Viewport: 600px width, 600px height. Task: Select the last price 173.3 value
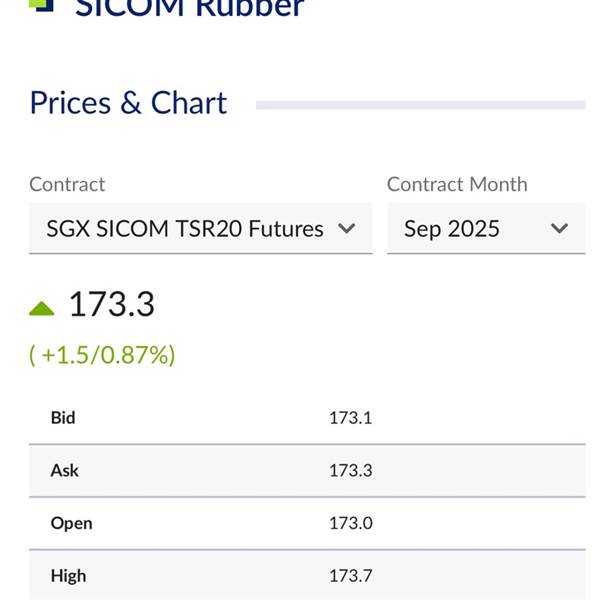[112, 304]
